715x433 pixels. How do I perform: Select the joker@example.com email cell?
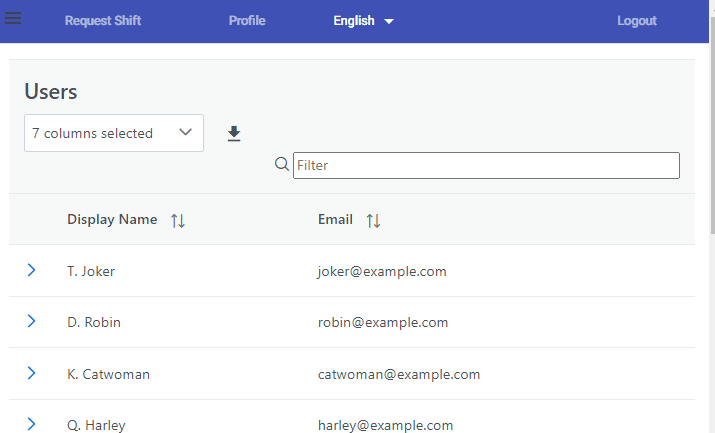click(x=382, y=271)
